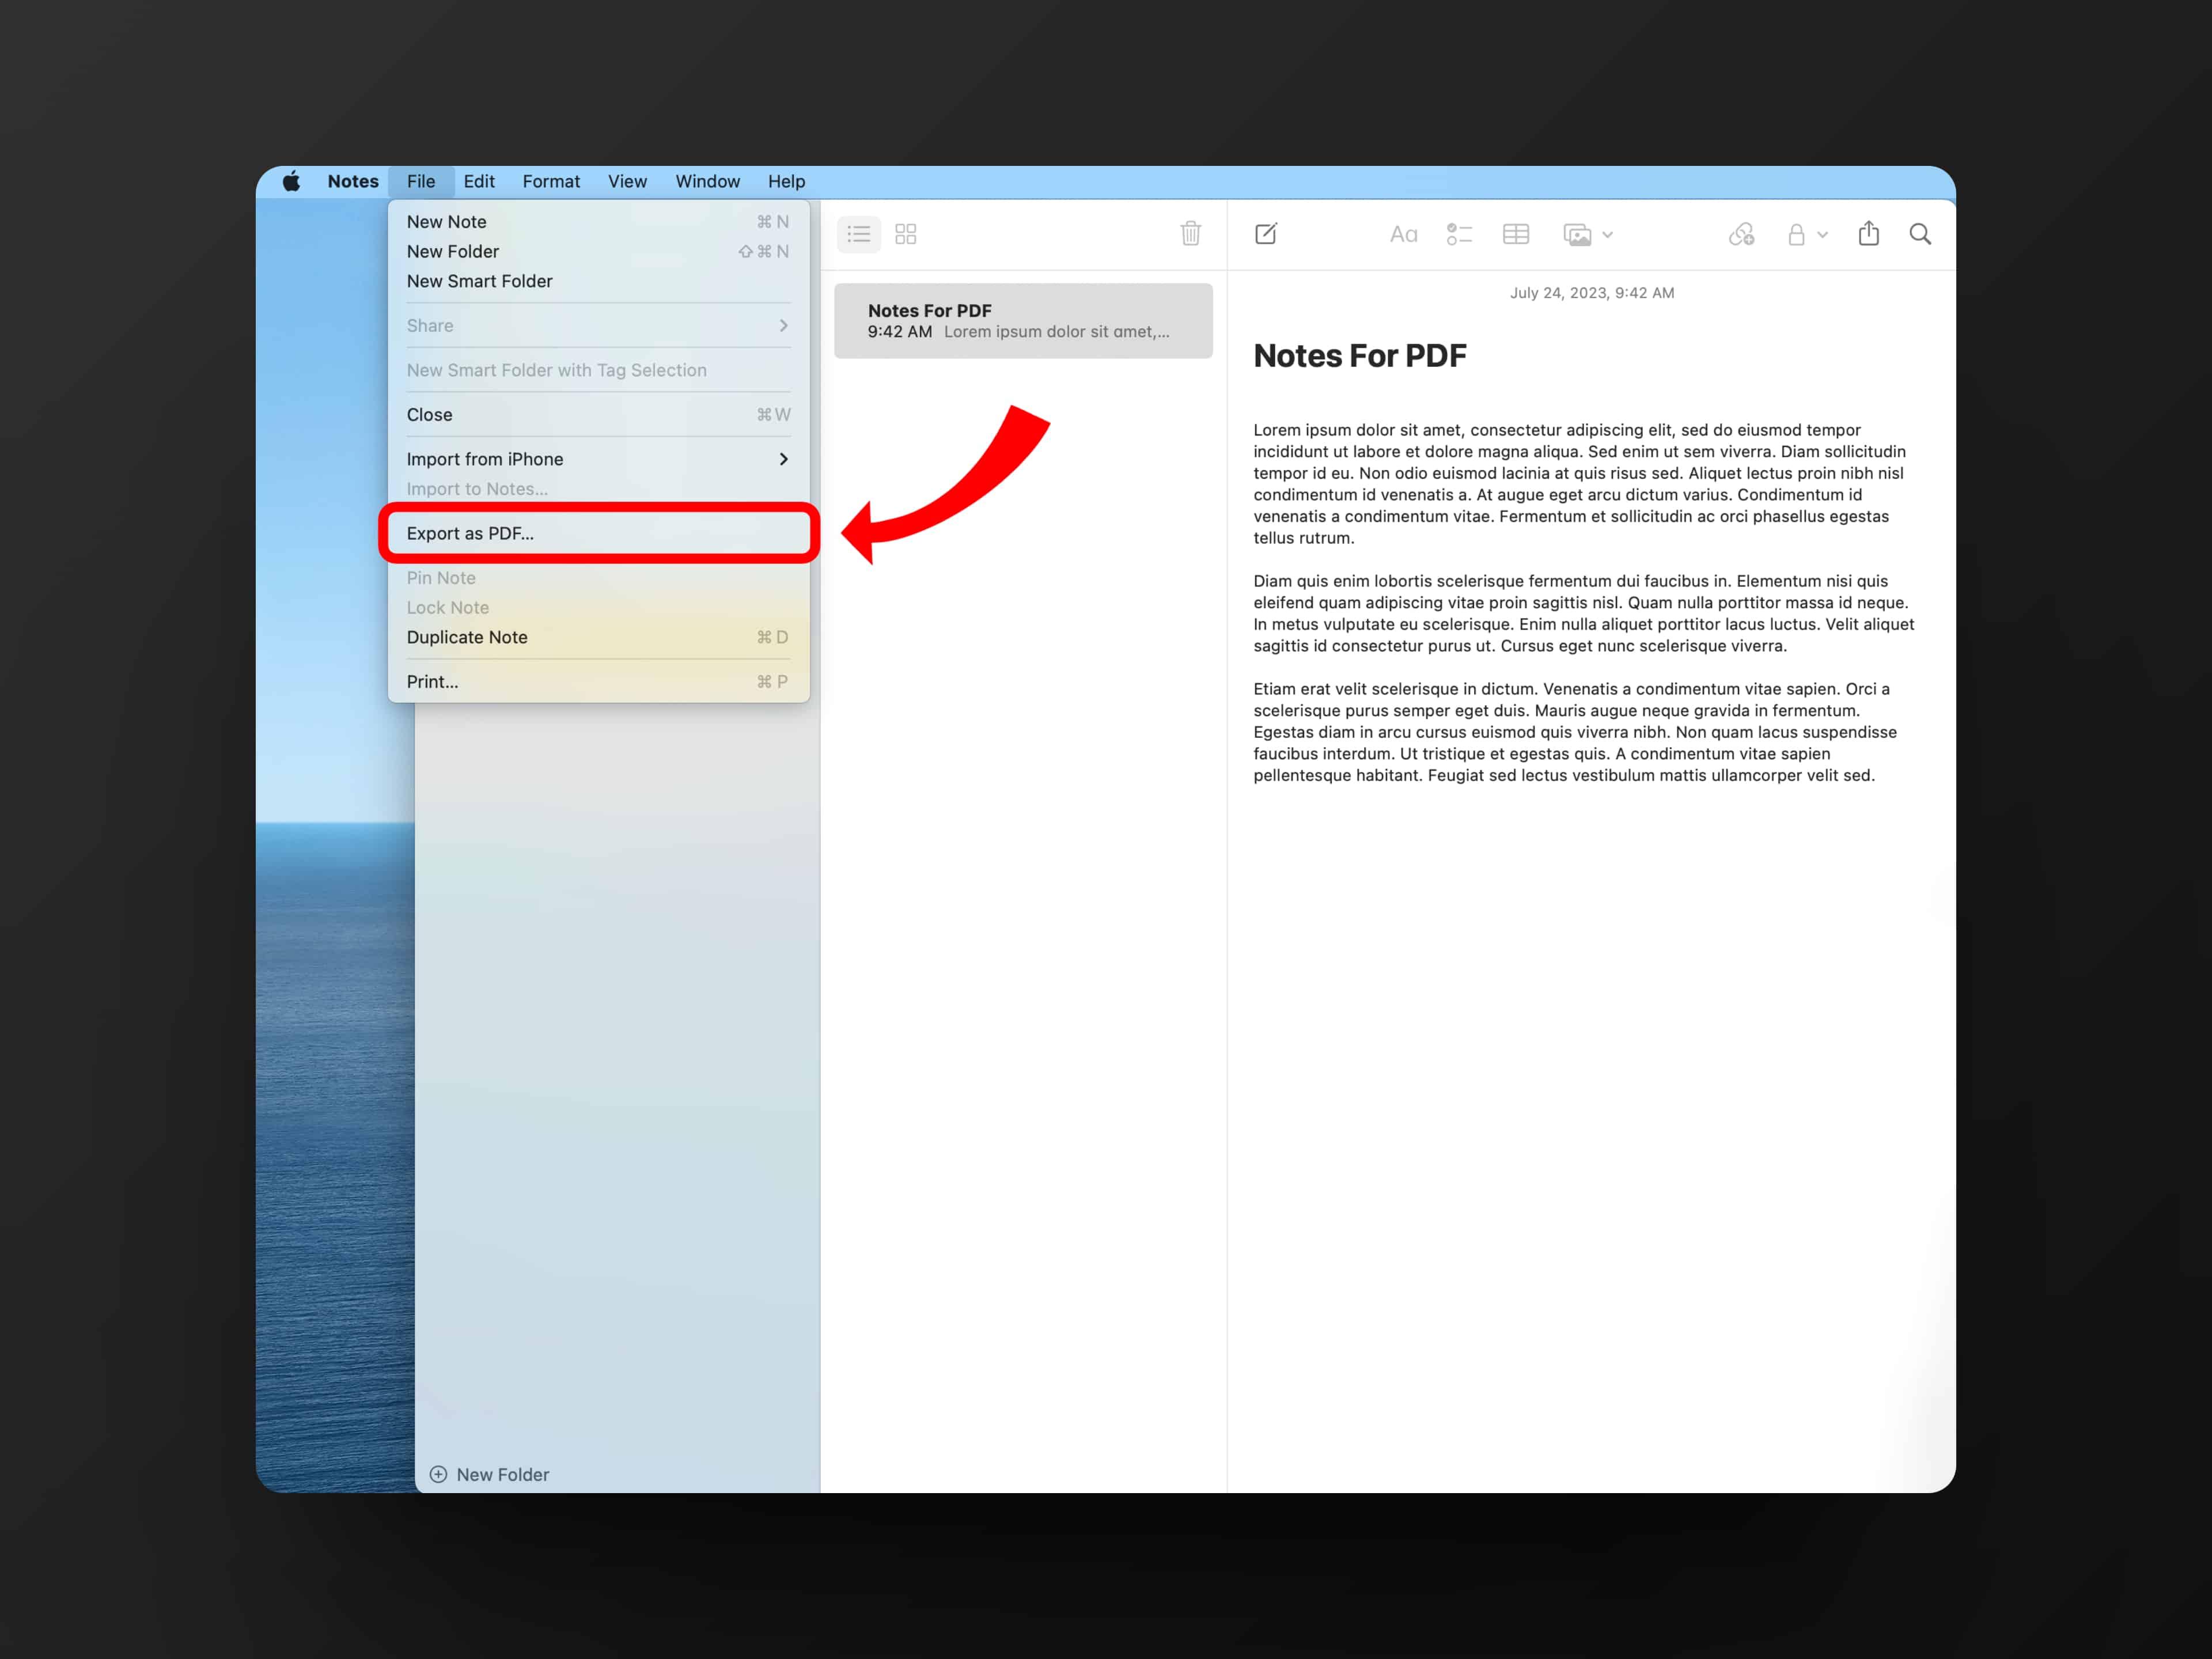Open the Apple menu
The width and height of the screenshot is (2212, 1659).
point(292,181)
